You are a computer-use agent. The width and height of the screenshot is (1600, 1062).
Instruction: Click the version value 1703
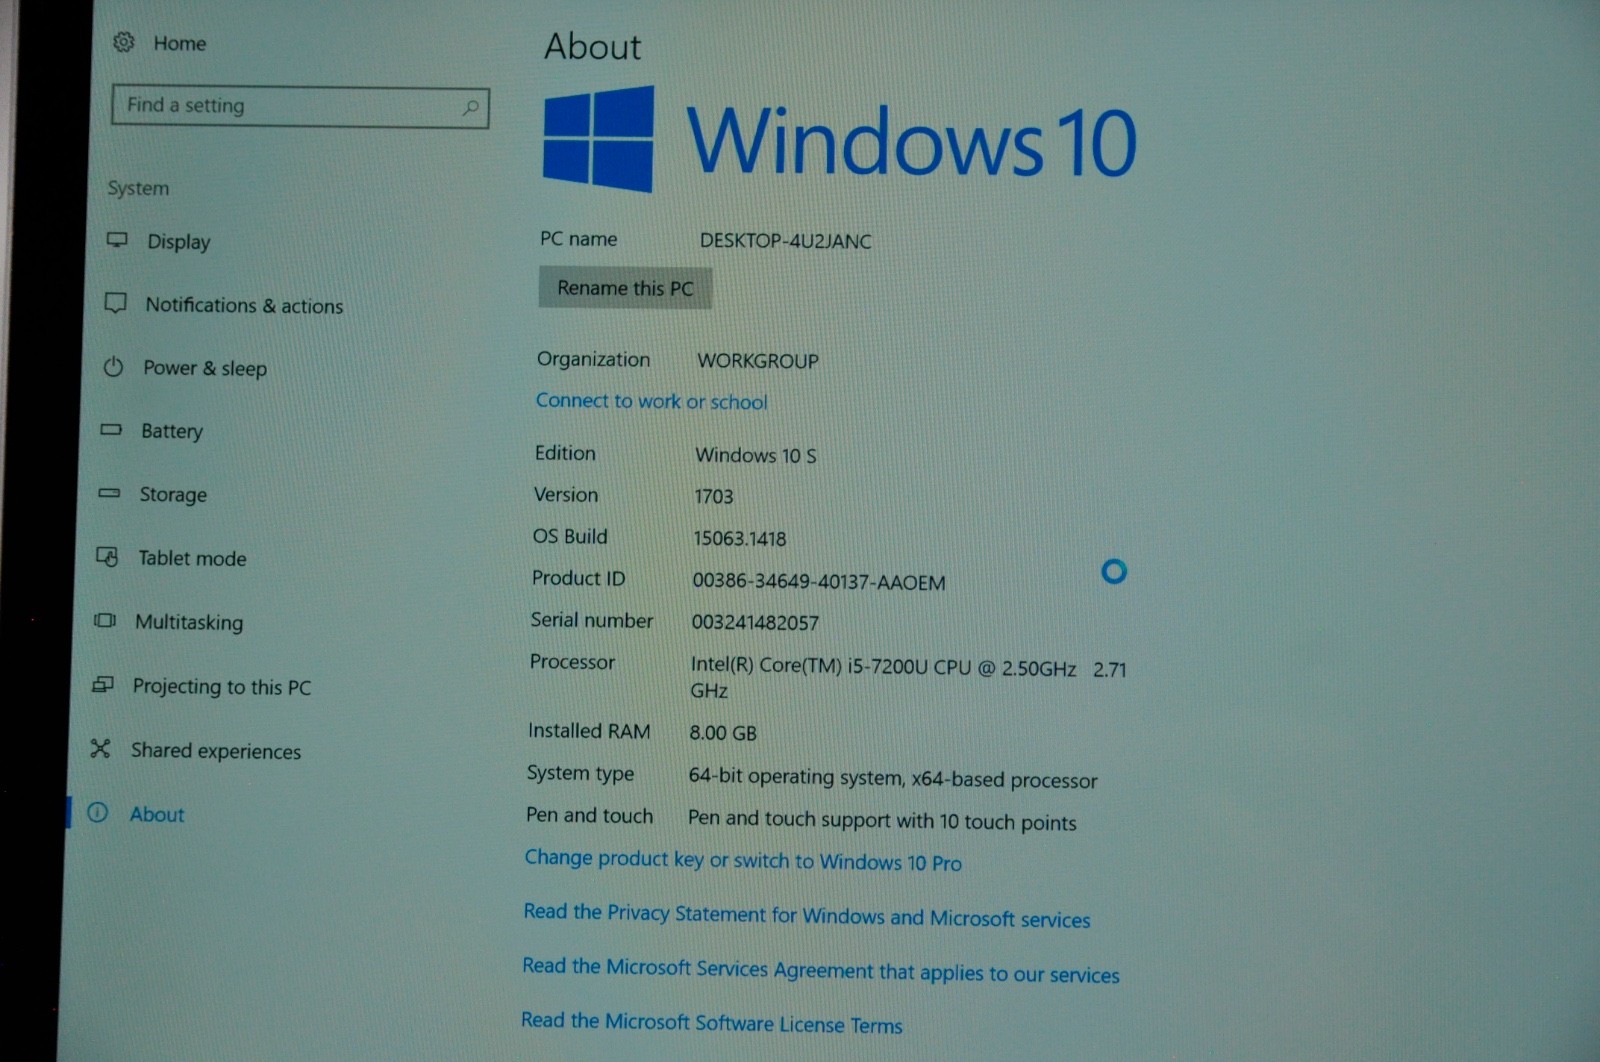[714, 497]
